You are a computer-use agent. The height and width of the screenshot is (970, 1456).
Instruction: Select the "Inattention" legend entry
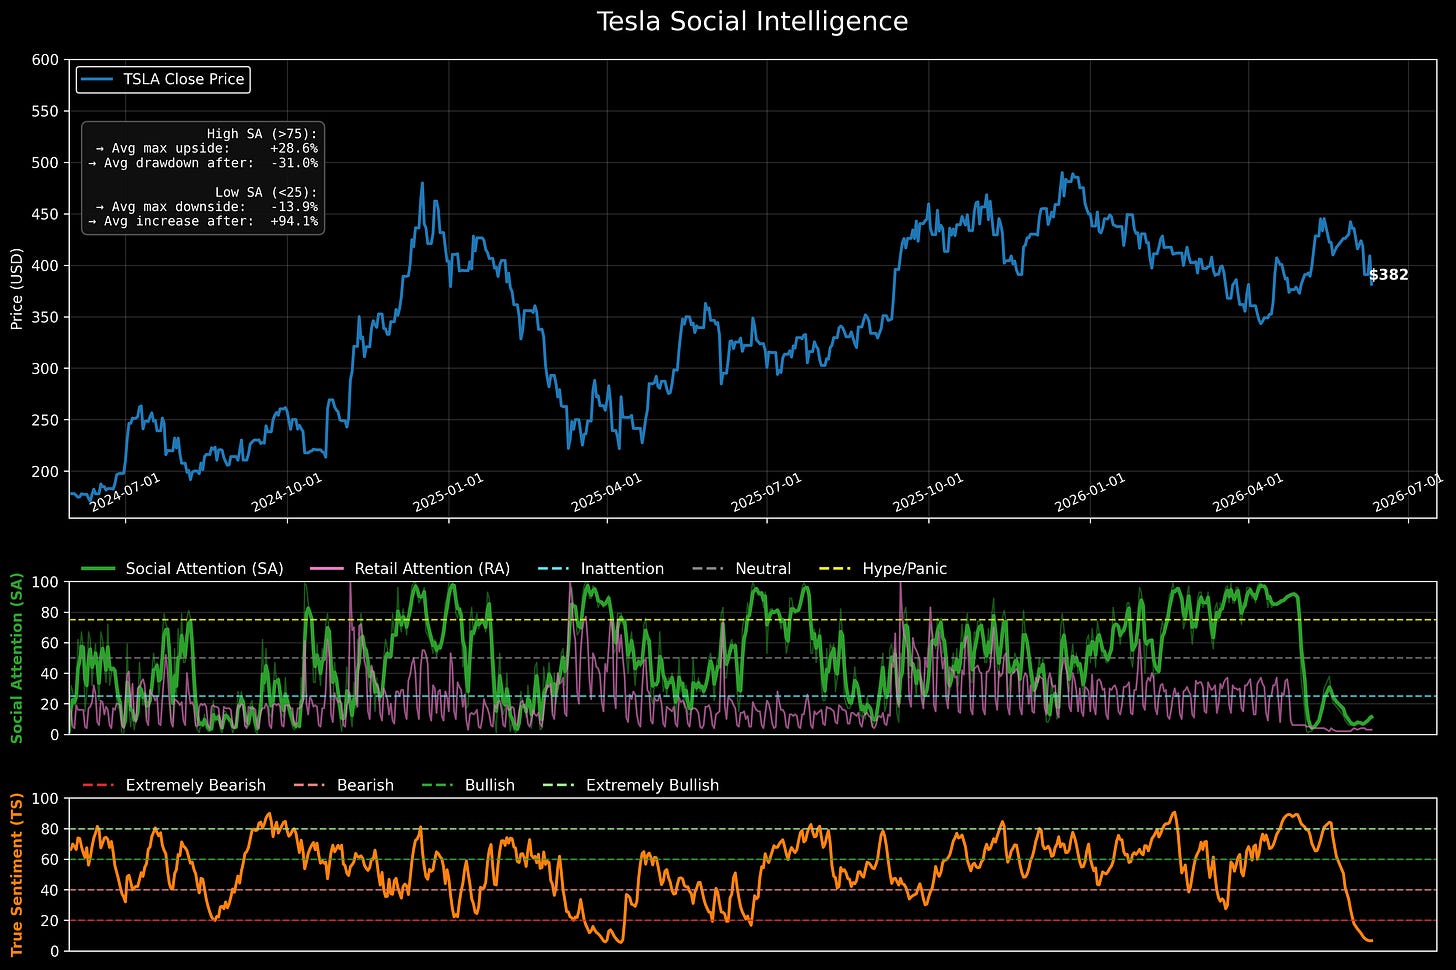[x=601, y=569]
